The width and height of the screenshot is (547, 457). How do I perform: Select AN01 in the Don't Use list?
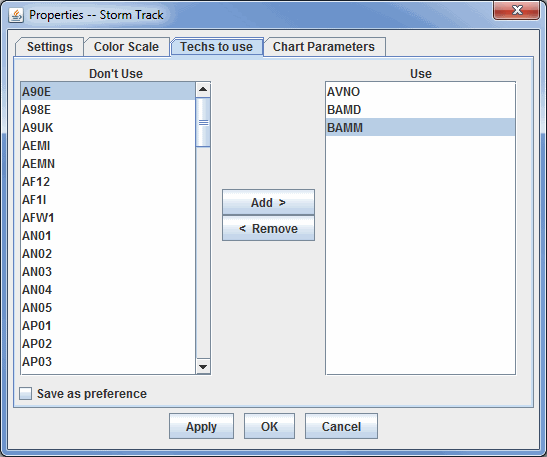[x=108, y=235]
